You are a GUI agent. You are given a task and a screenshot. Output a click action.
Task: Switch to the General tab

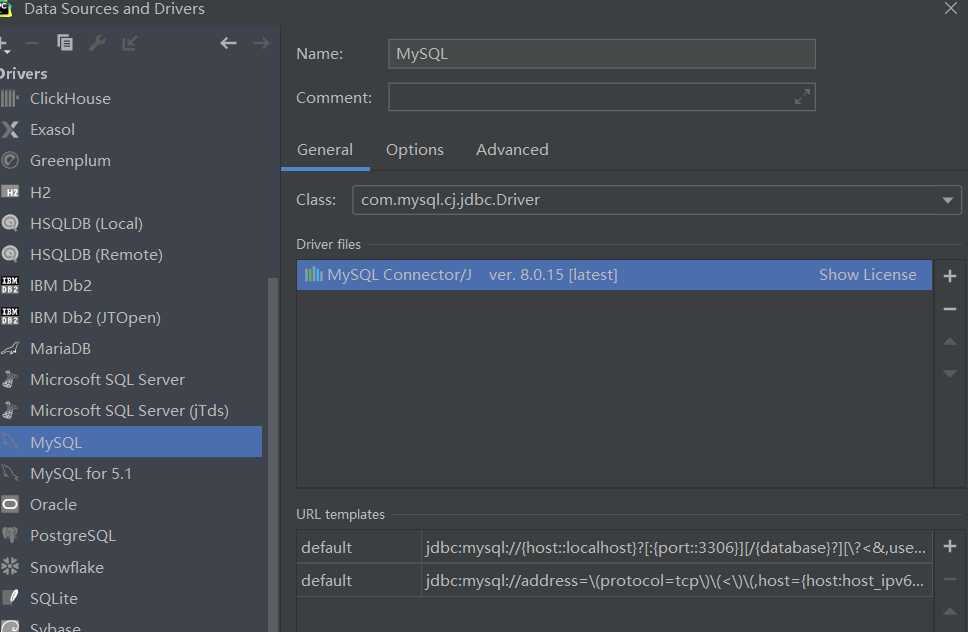pyautogui.click(x=325, y=150)
